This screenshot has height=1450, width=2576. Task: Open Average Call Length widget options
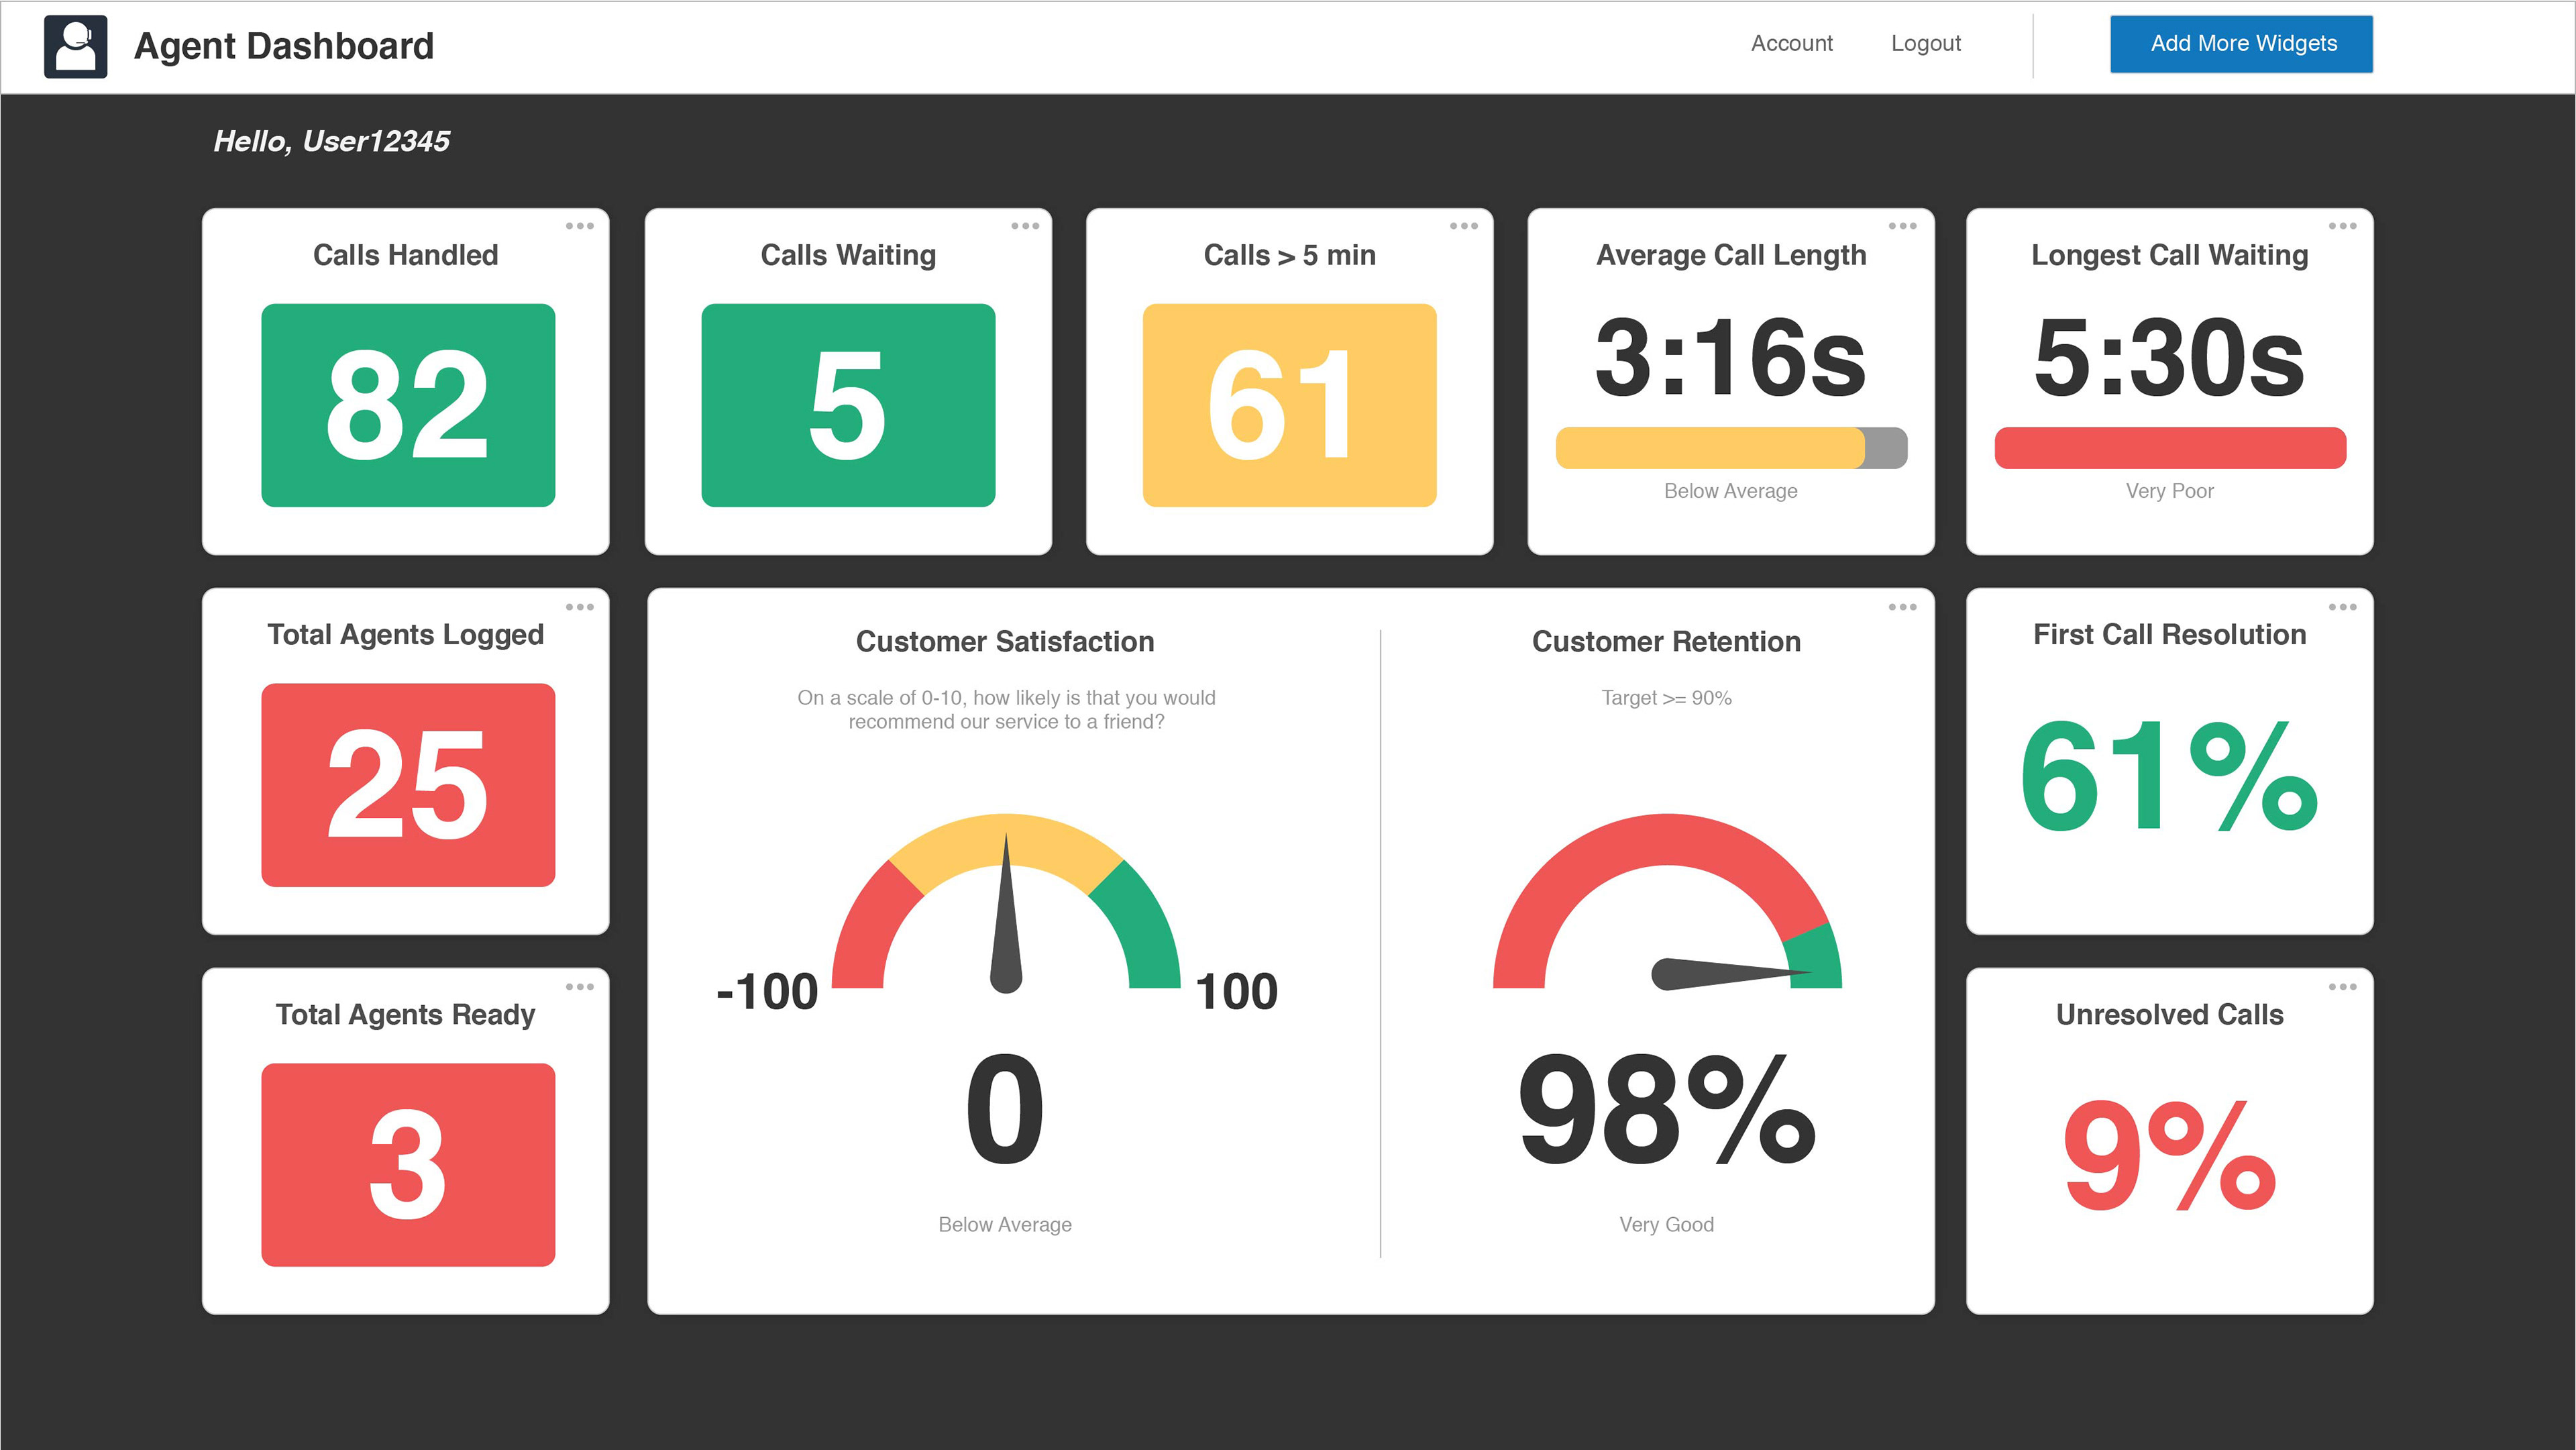point(1902,226)
